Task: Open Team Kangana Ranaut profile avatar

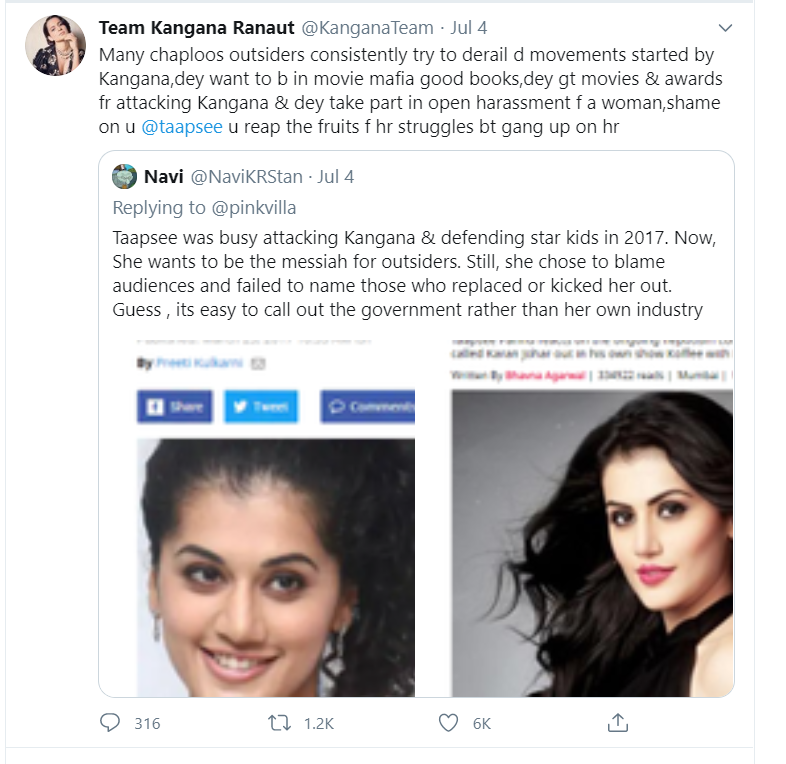Action: 55,45
